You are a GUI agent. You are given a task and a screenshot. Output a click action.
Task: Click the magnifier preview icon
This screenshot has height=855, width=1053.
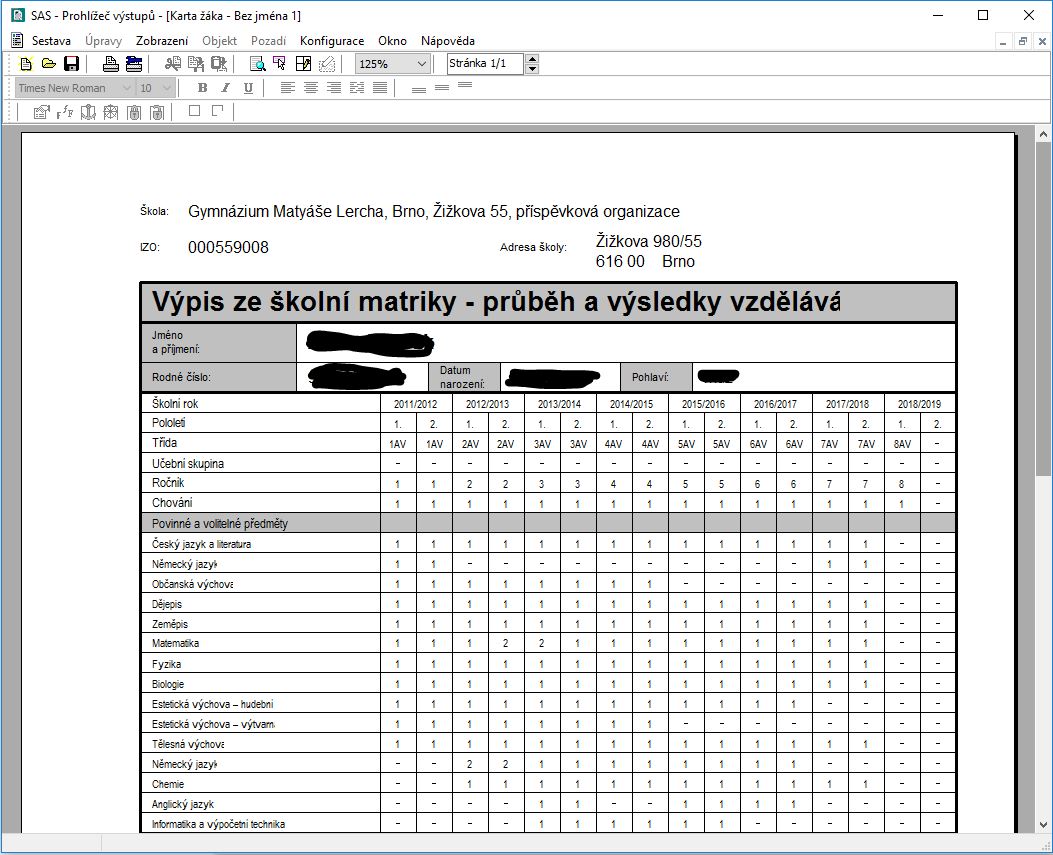pyautogui.click(x=257, y=64)
